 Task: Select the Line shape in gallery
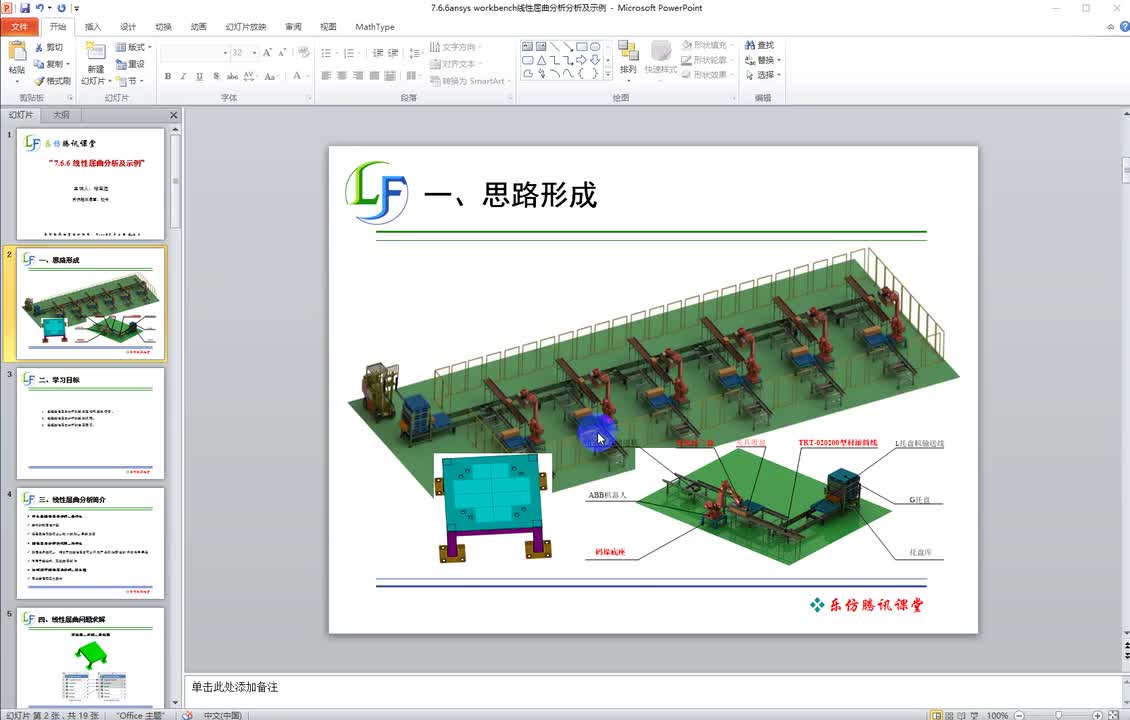pyautogui.click(x=554, y=46)
